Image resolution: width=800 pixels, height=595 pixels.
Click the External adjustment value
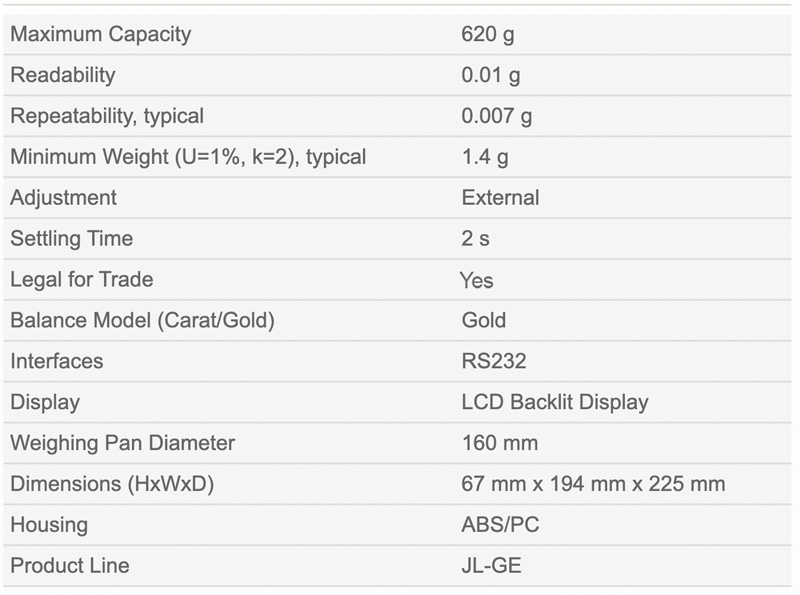click(x=501, y=197)
